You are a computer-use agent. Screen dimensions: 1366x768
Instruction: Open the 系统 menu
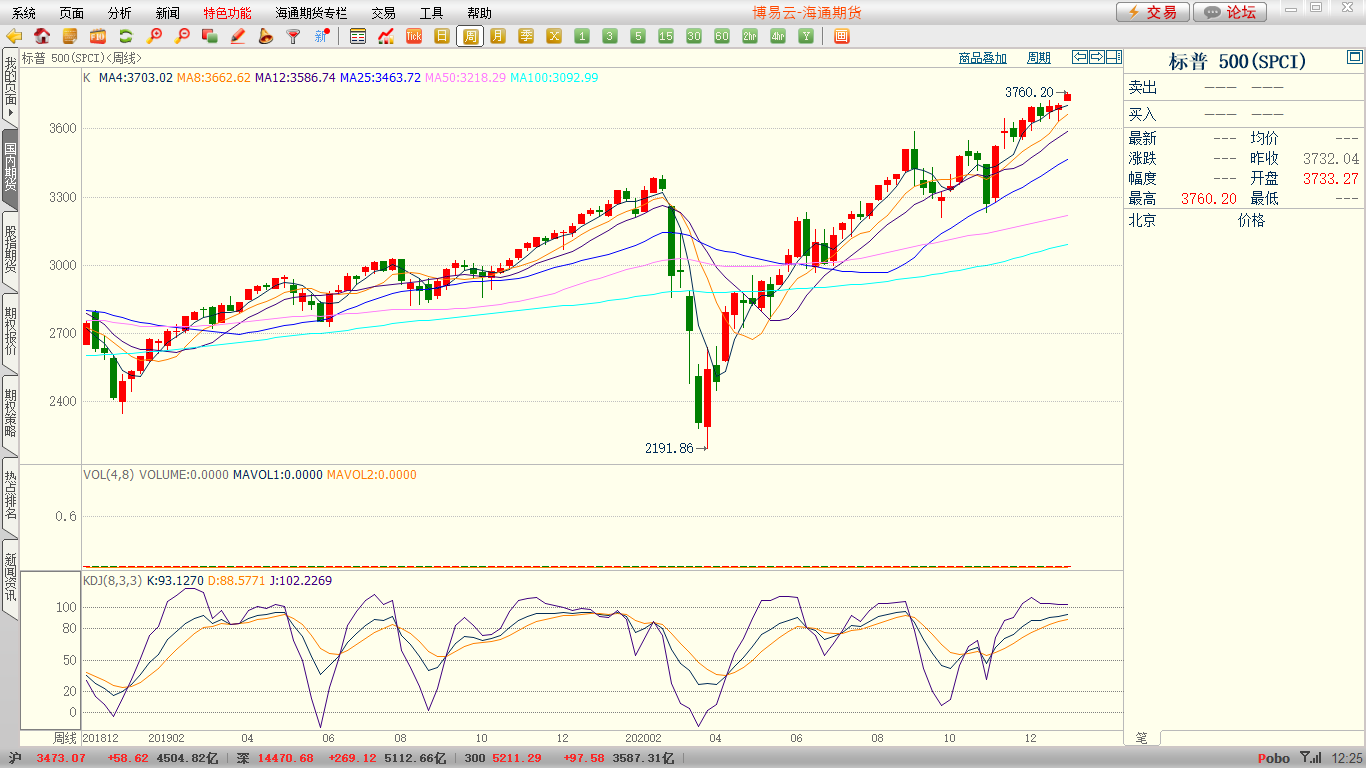24,13
